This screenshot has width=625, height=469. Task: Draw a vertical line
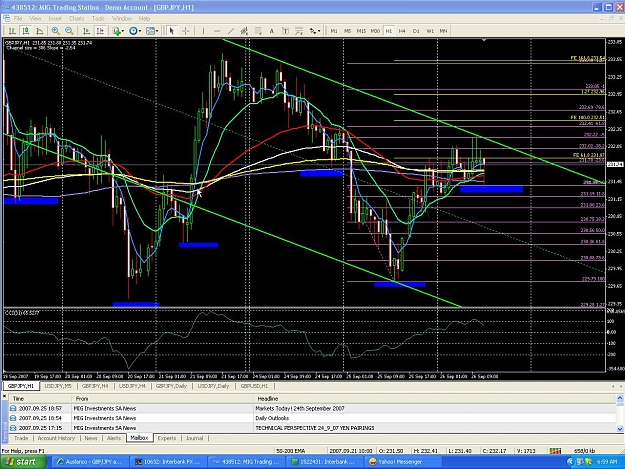(203, 31)
